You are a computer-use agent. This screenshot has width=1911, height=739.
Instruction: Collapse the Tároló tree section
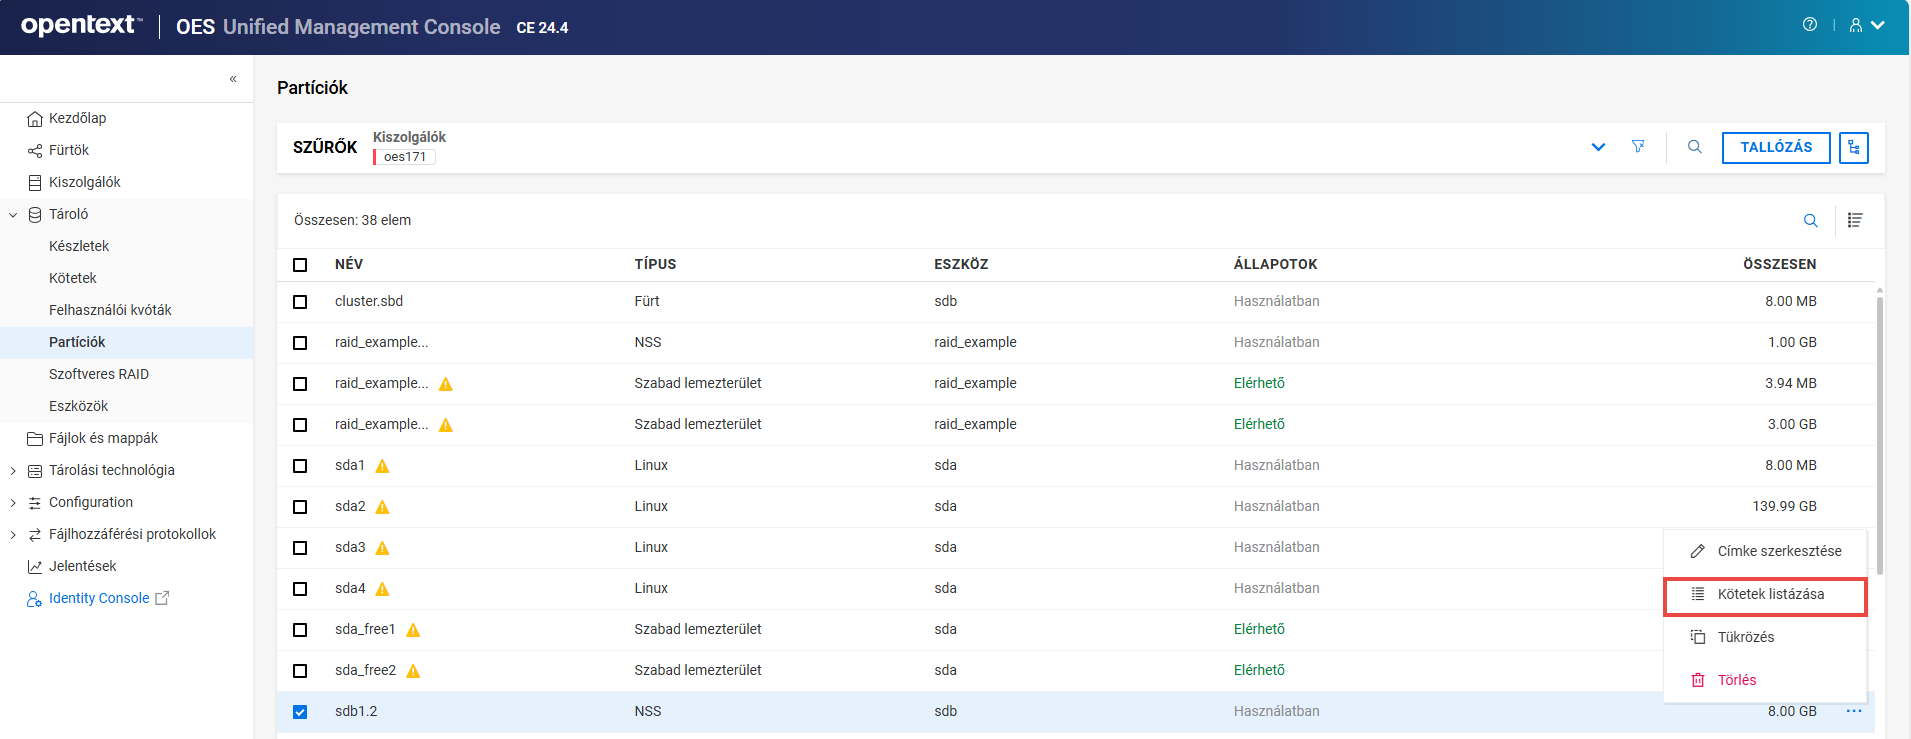click(x=13, y=215)
